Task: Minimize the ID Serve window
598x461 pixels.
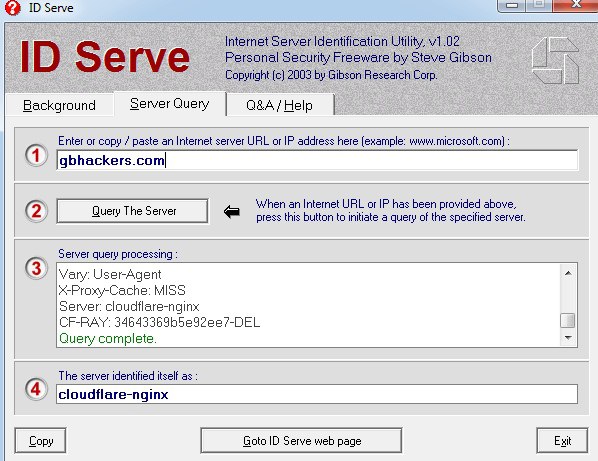Action: click(512, 5)
